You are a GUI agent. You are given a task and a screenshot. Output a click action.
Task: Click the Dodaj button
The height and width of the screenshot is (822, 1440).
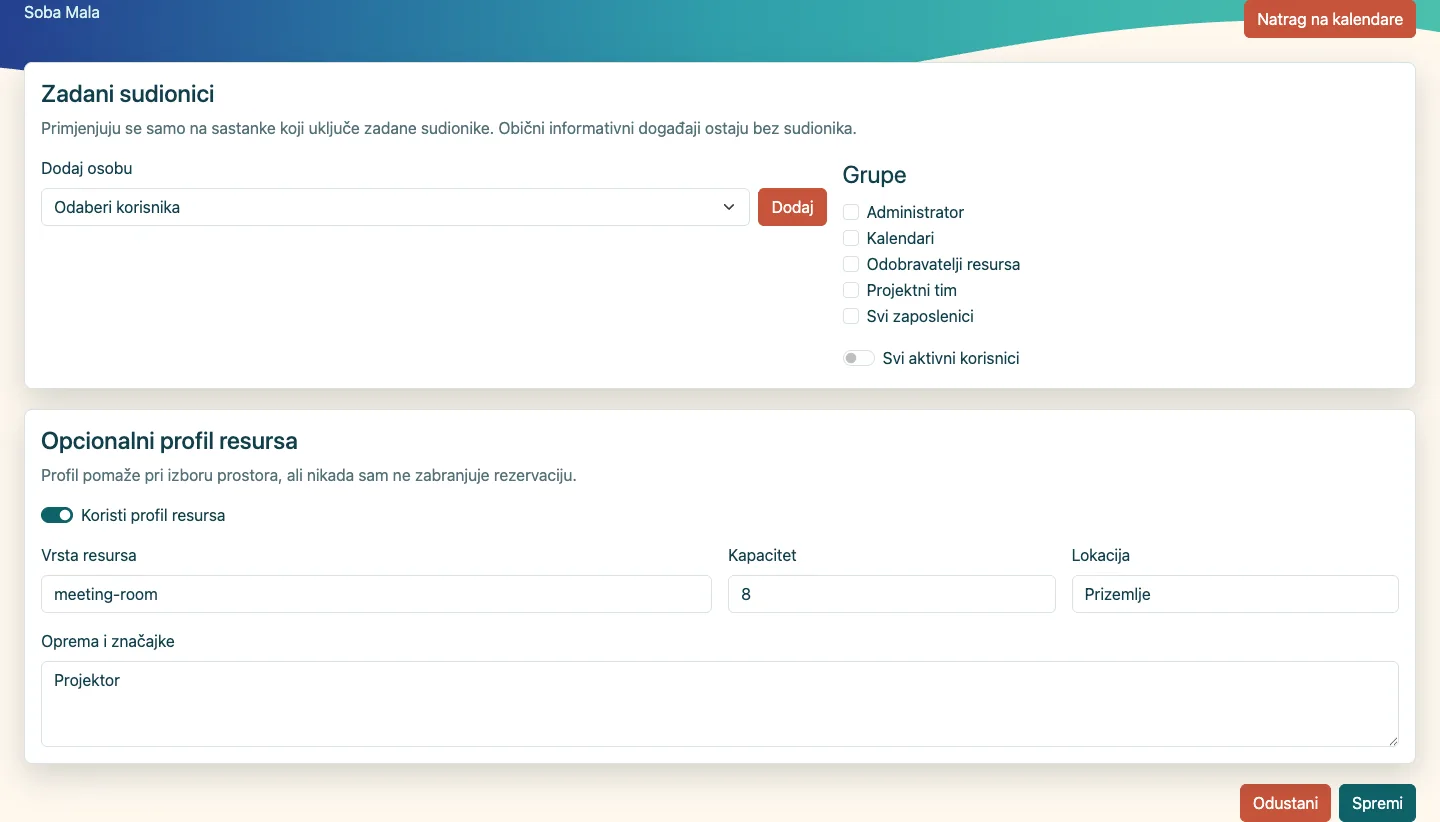792,207
